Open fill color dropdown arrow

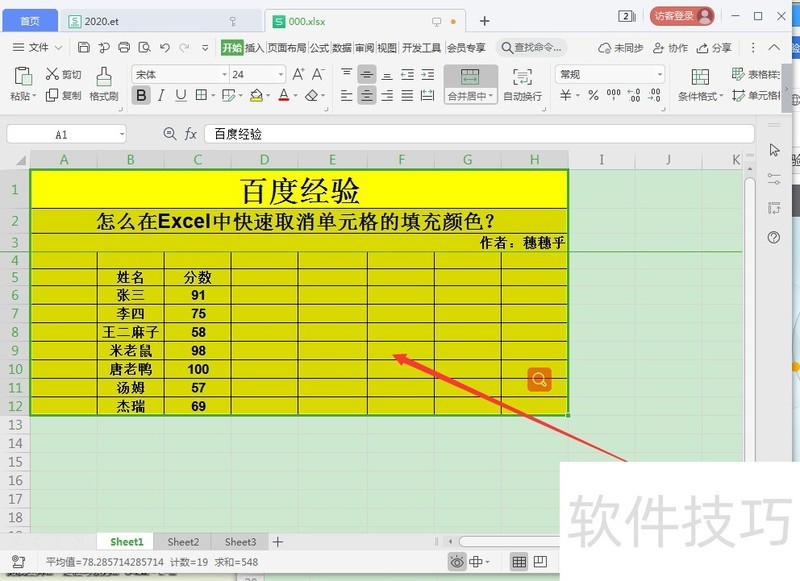click(268, 95)
